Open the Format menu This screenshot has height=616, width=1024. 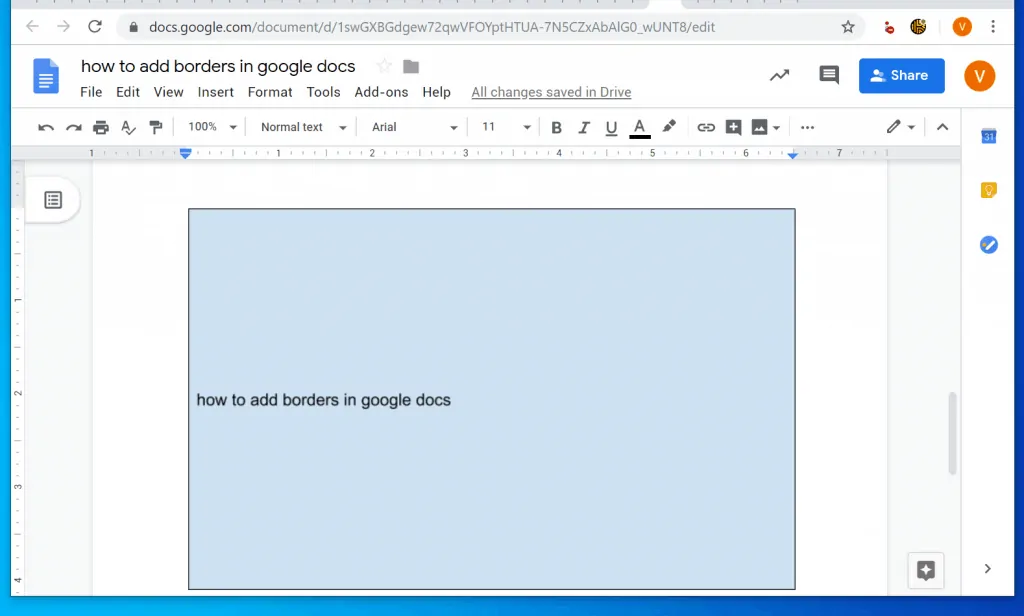coord(269,92)
